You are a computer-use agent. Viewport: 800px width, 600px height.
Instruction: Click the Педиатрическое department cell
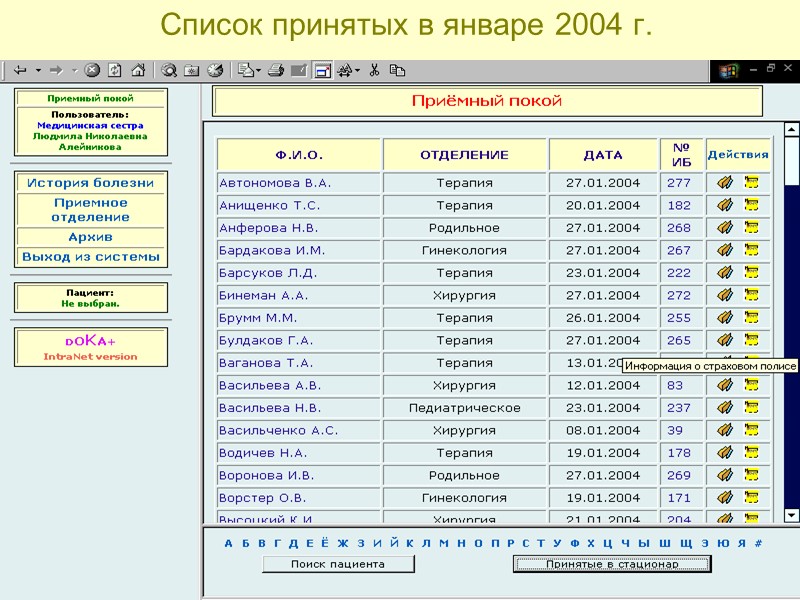click(x=464, y=408)
